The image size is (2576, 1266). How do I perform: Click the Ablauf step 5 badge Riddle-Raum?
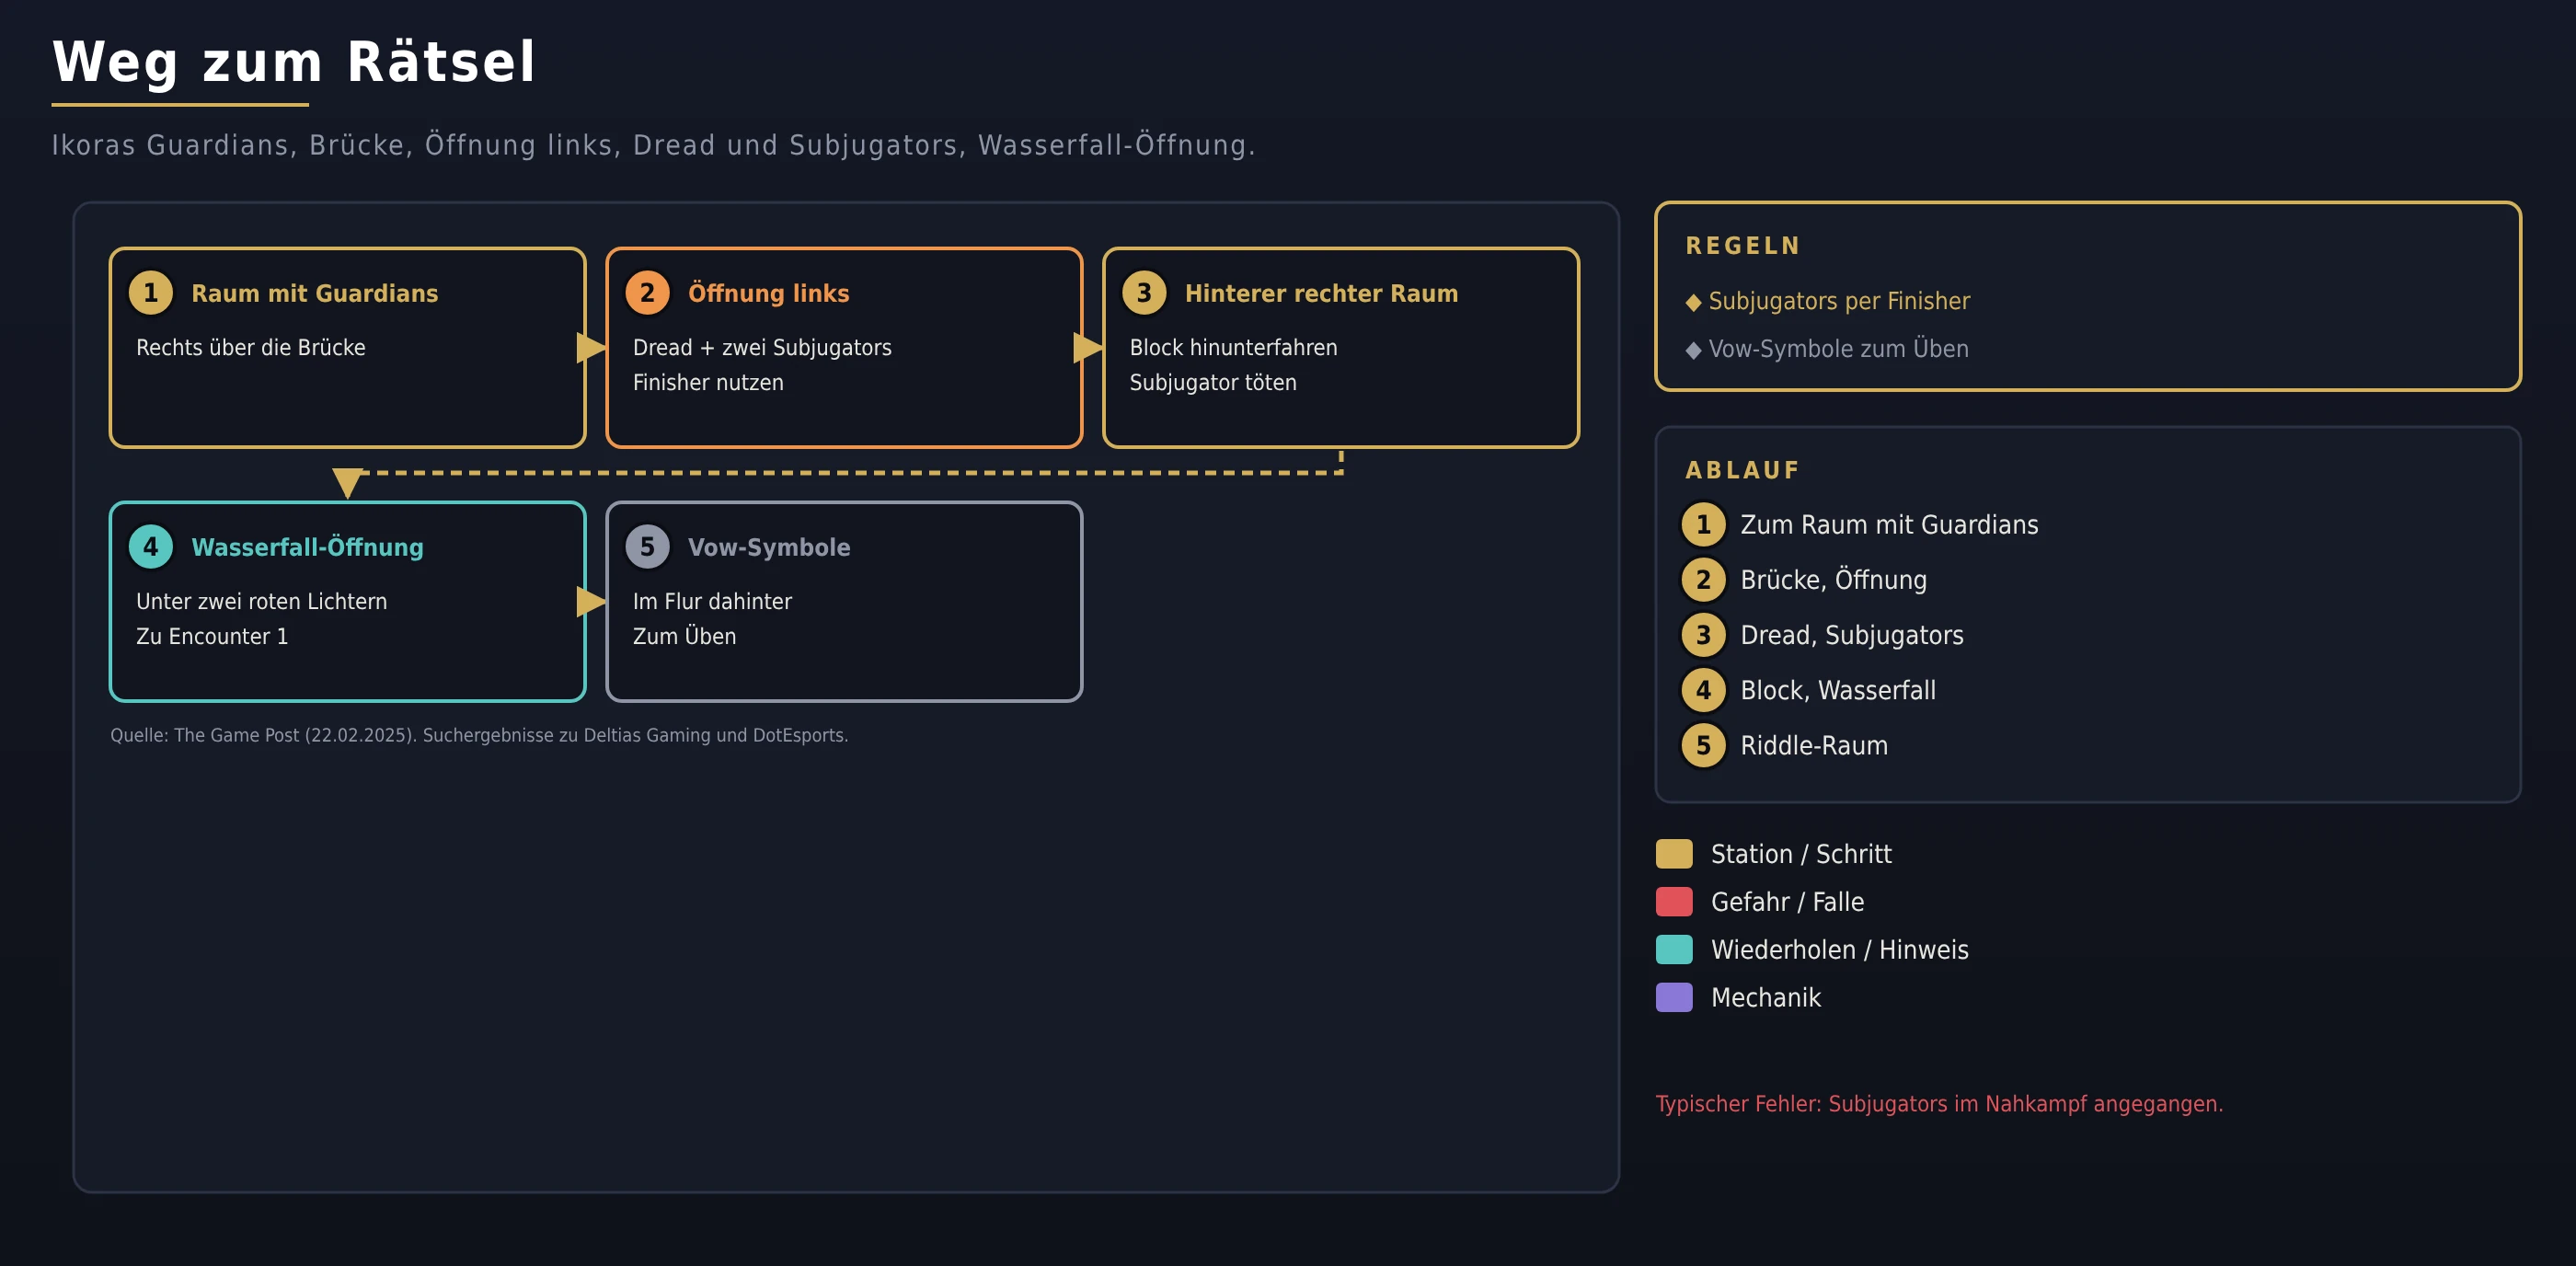(1703, 746)
